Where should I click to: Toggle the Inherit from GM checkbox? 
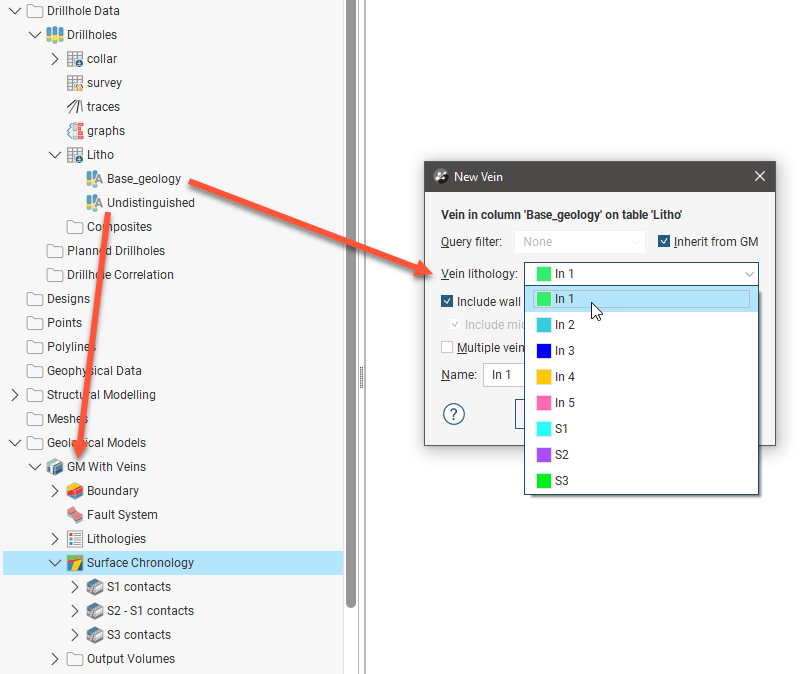click(665, 242)
